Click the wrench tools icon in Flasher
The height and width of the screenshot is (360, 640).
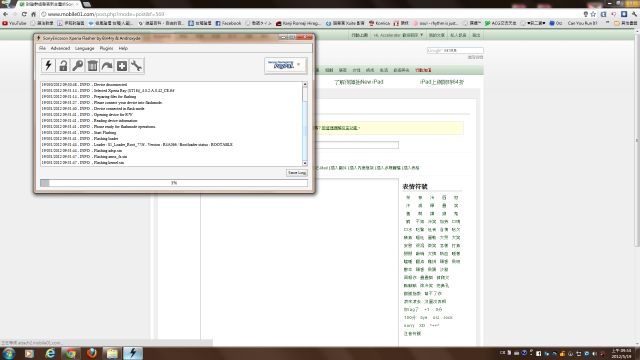point(136,66)
